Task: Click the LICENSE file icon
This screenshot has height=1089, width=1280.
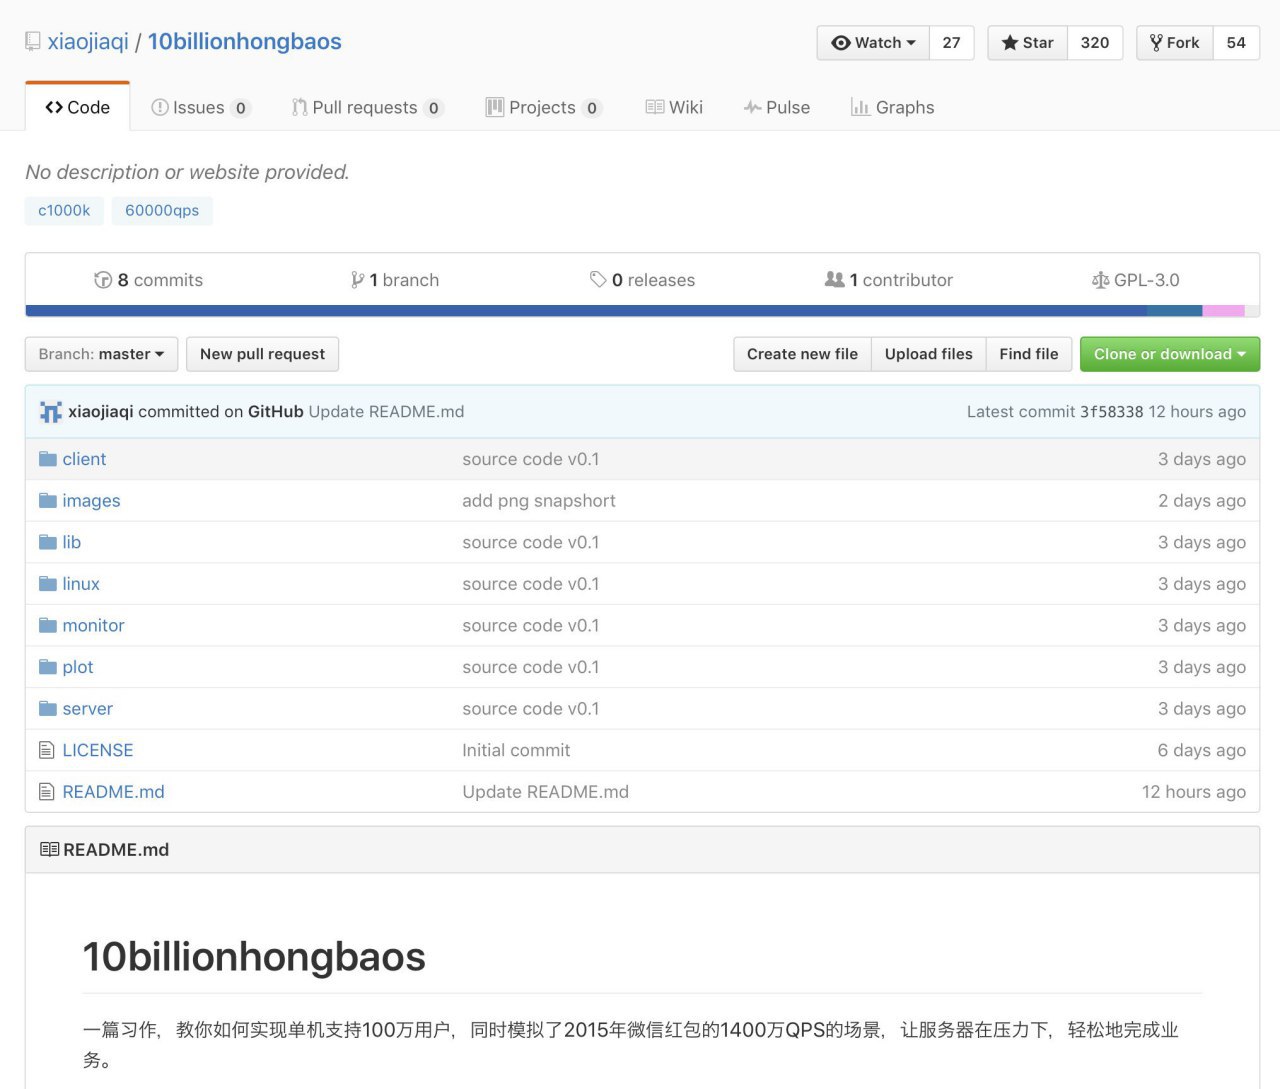Action: coord(46,750)
